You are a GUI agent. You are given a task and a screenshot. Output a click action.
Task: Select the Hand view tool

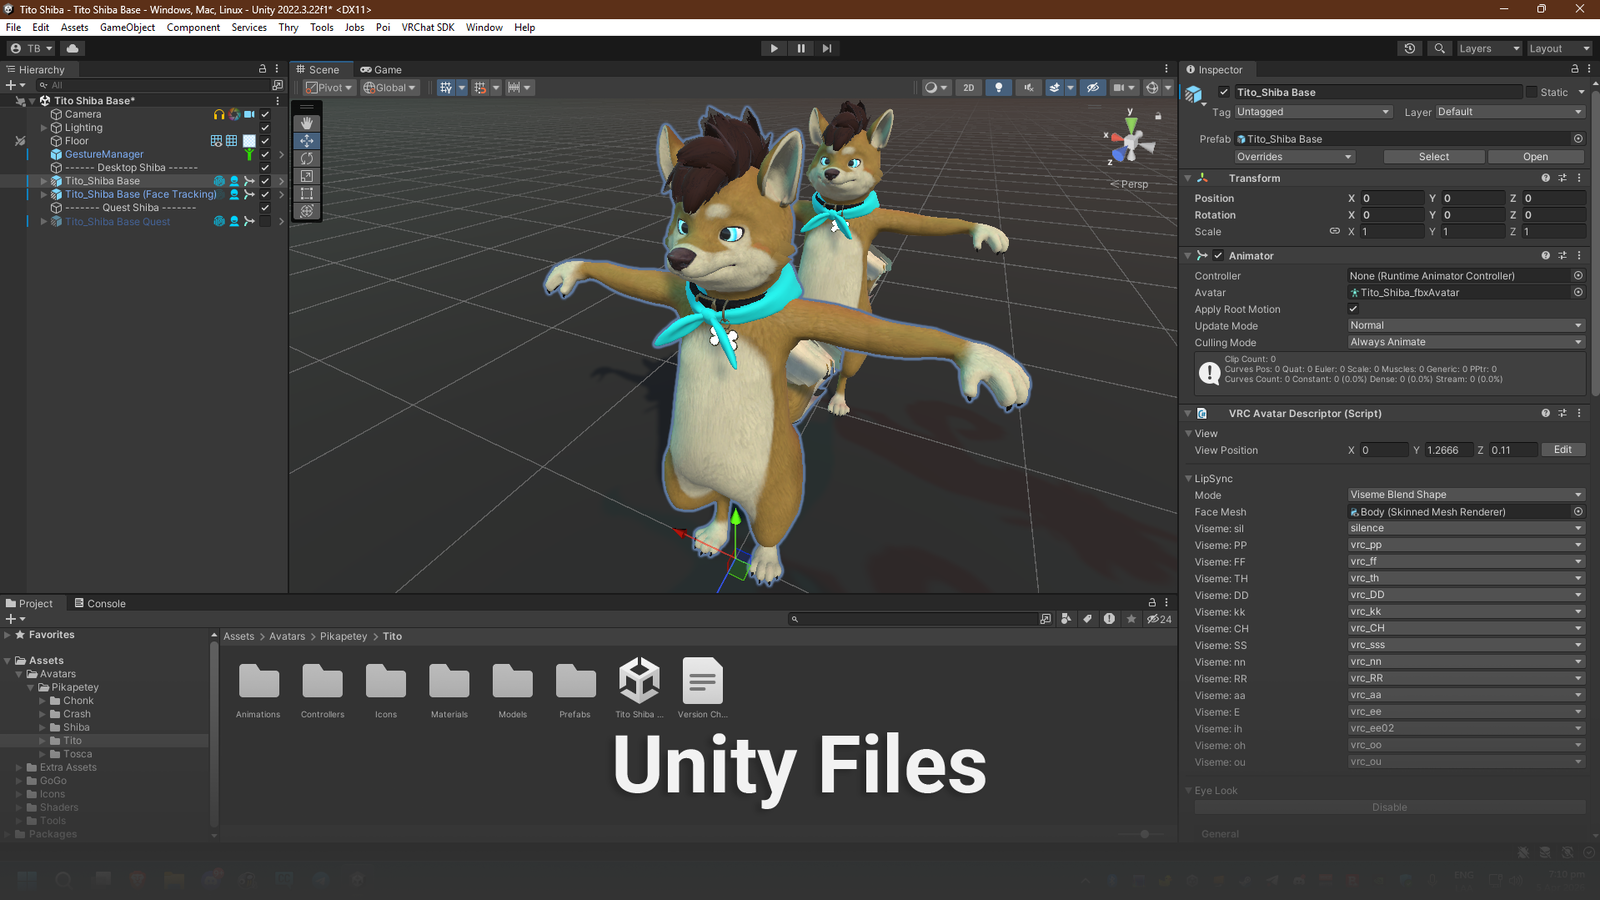(306, 122)
